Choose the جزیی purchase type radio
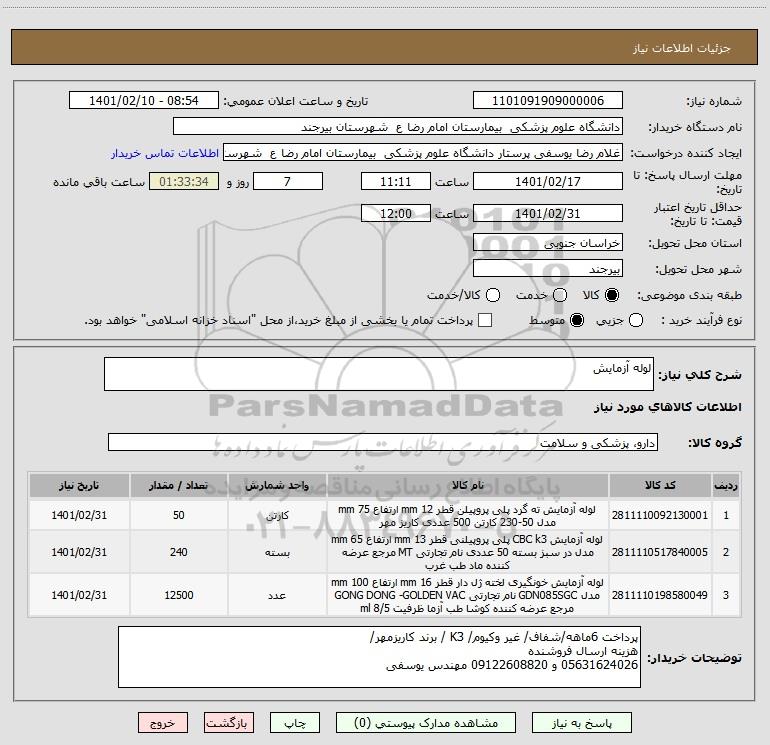Screen dimensions: 770x745 coord(636,321)
